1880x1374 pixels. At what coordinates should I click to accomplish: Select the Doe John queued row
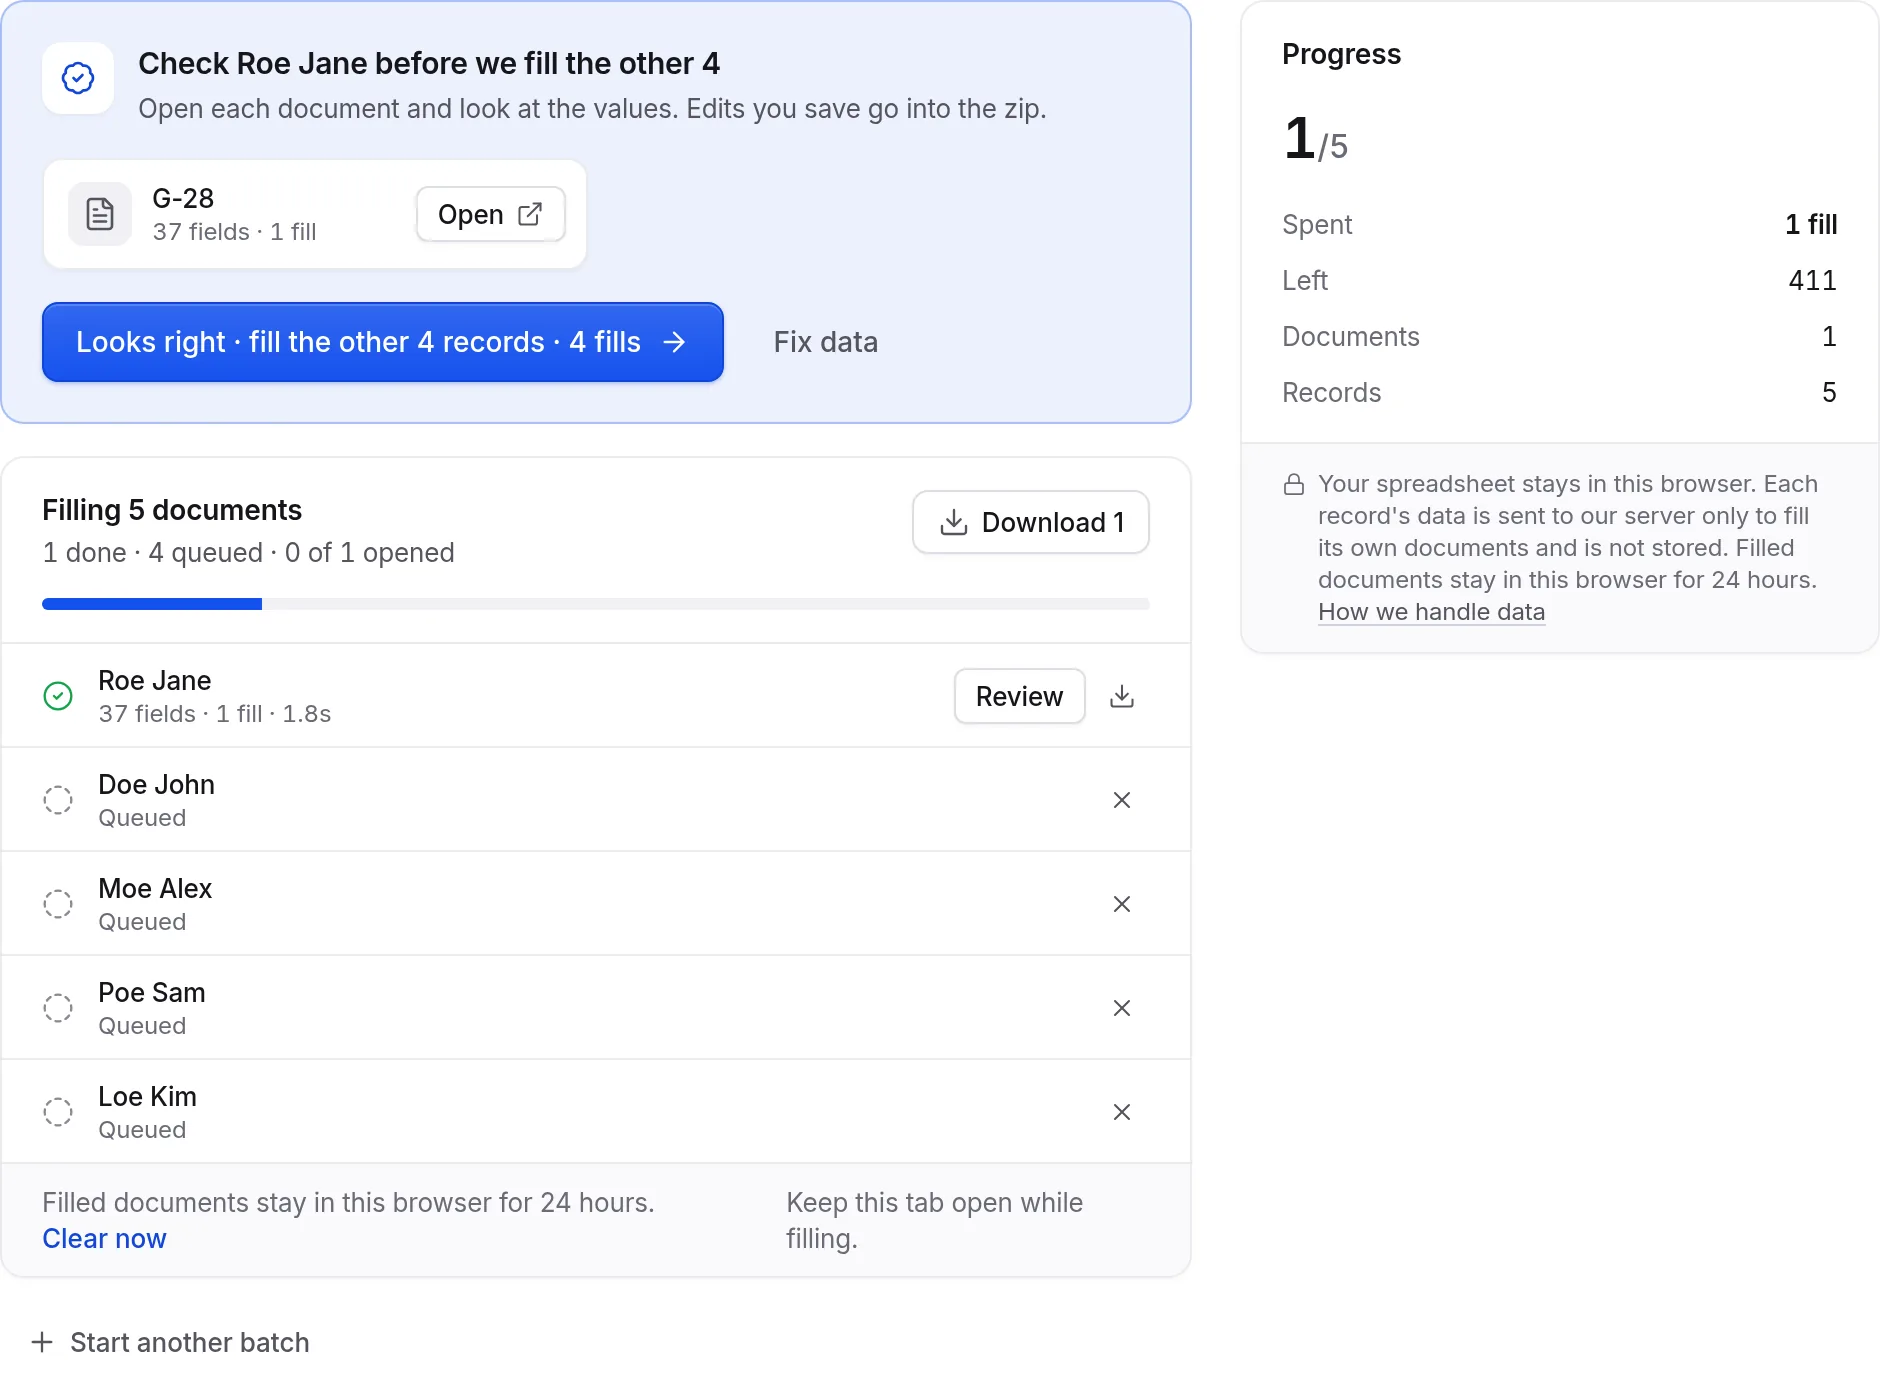click(x=596, y=800)
